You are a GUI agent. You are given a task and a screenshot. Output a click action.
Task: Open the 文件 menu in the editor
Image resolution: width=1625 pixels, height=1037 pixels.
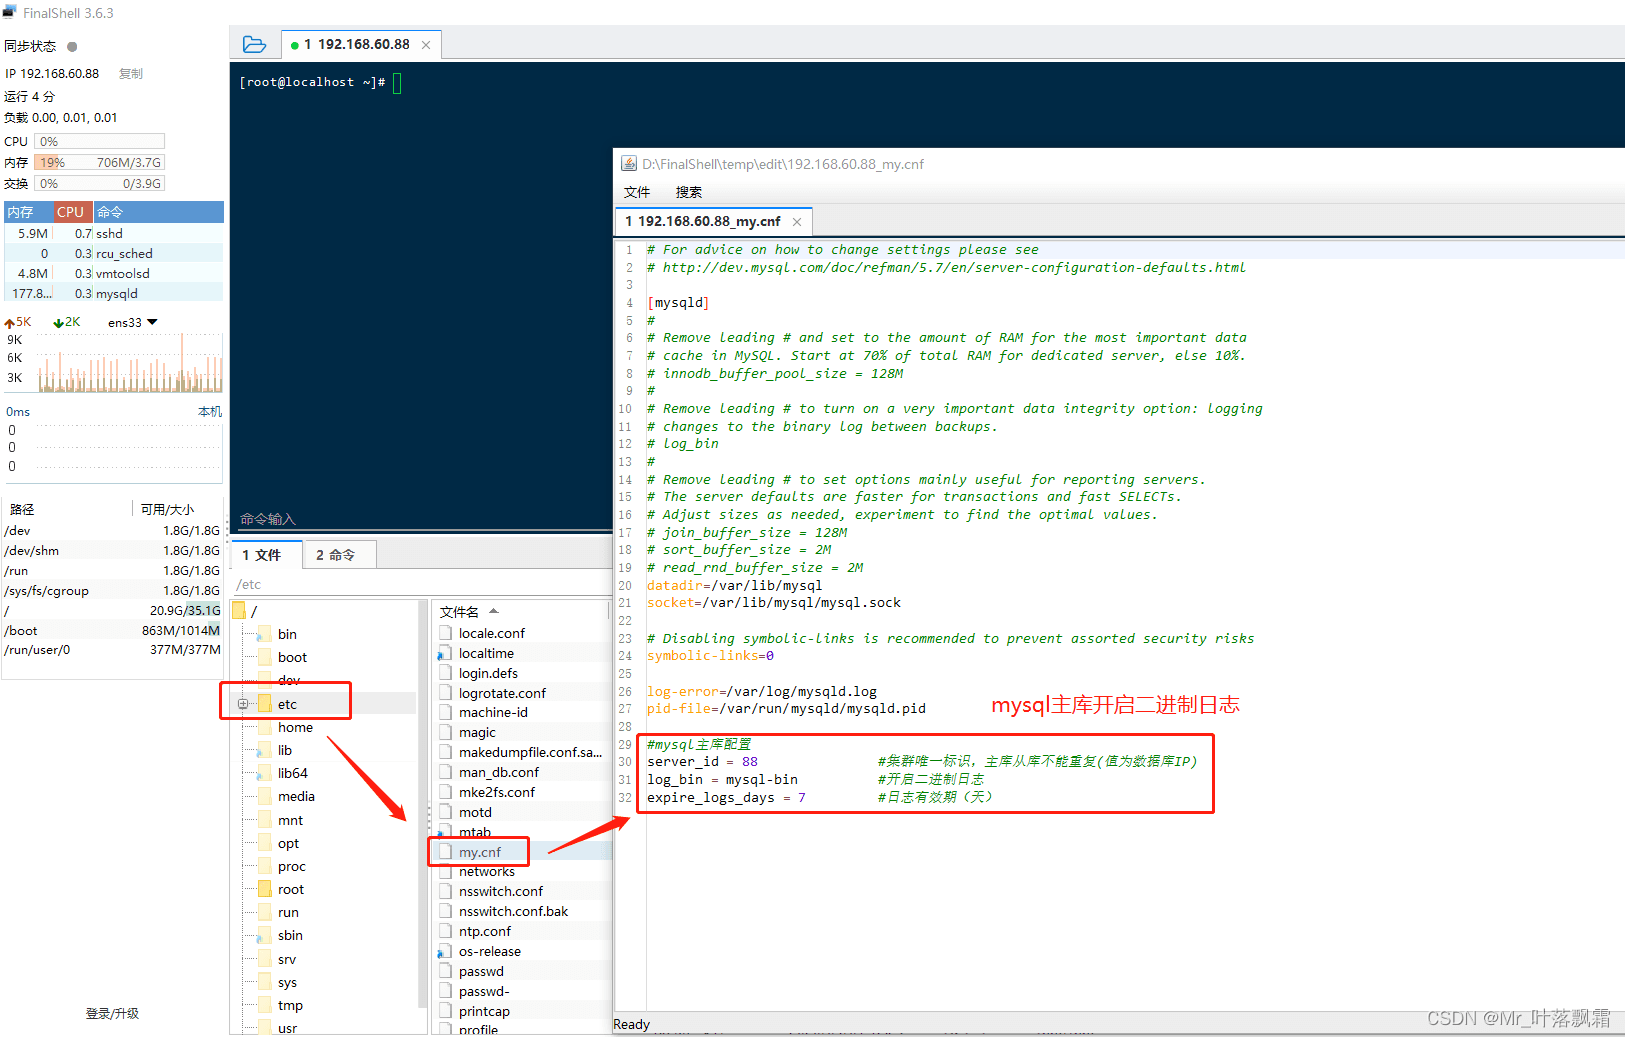tap(637, 192)
